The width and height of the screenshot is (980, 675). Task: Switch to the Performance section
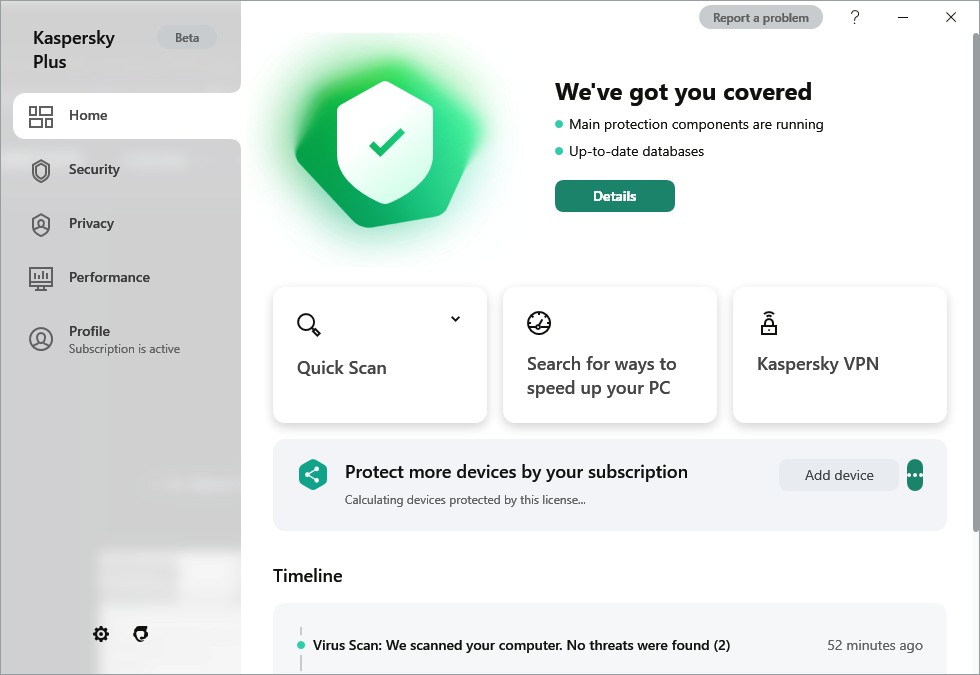(x=109, y=278)
